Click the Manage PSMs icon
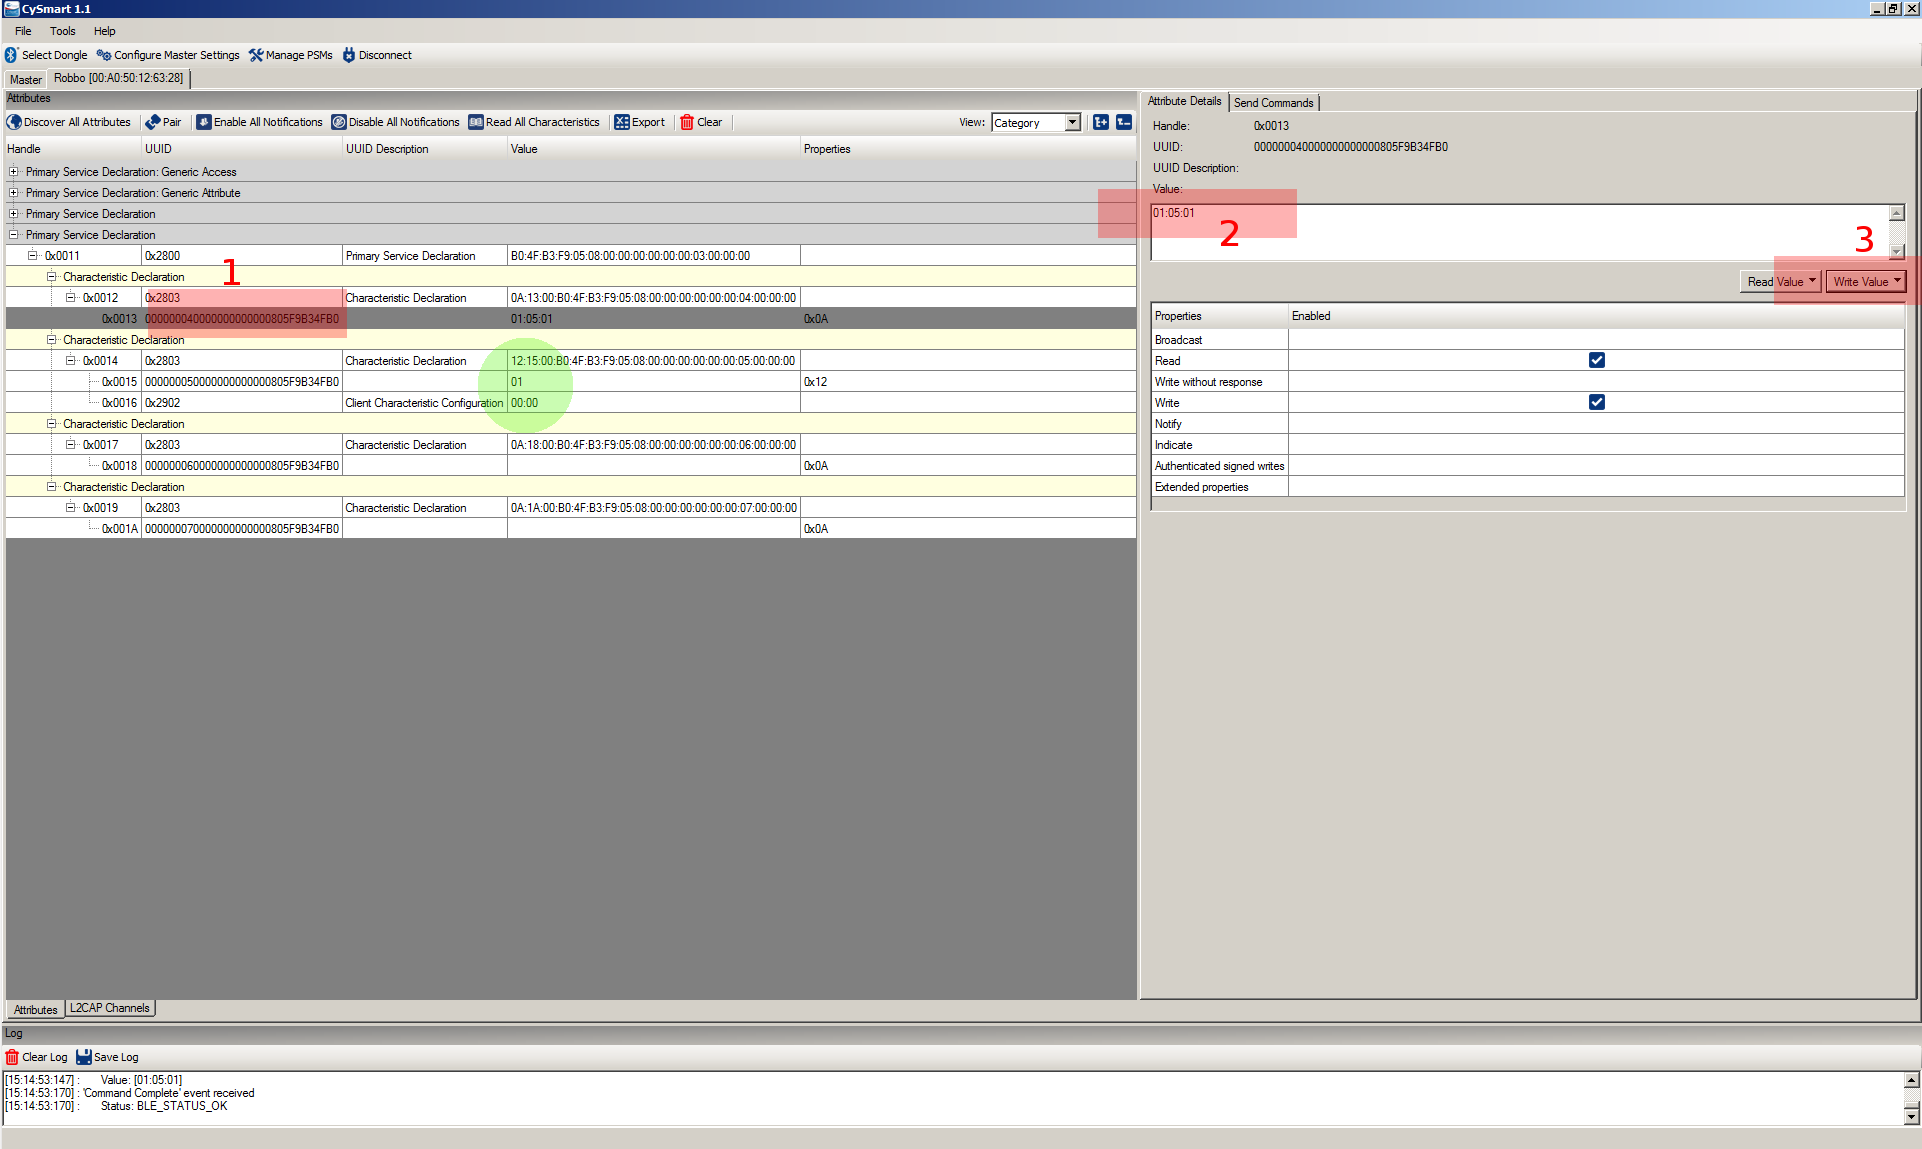 coord(256,55)
